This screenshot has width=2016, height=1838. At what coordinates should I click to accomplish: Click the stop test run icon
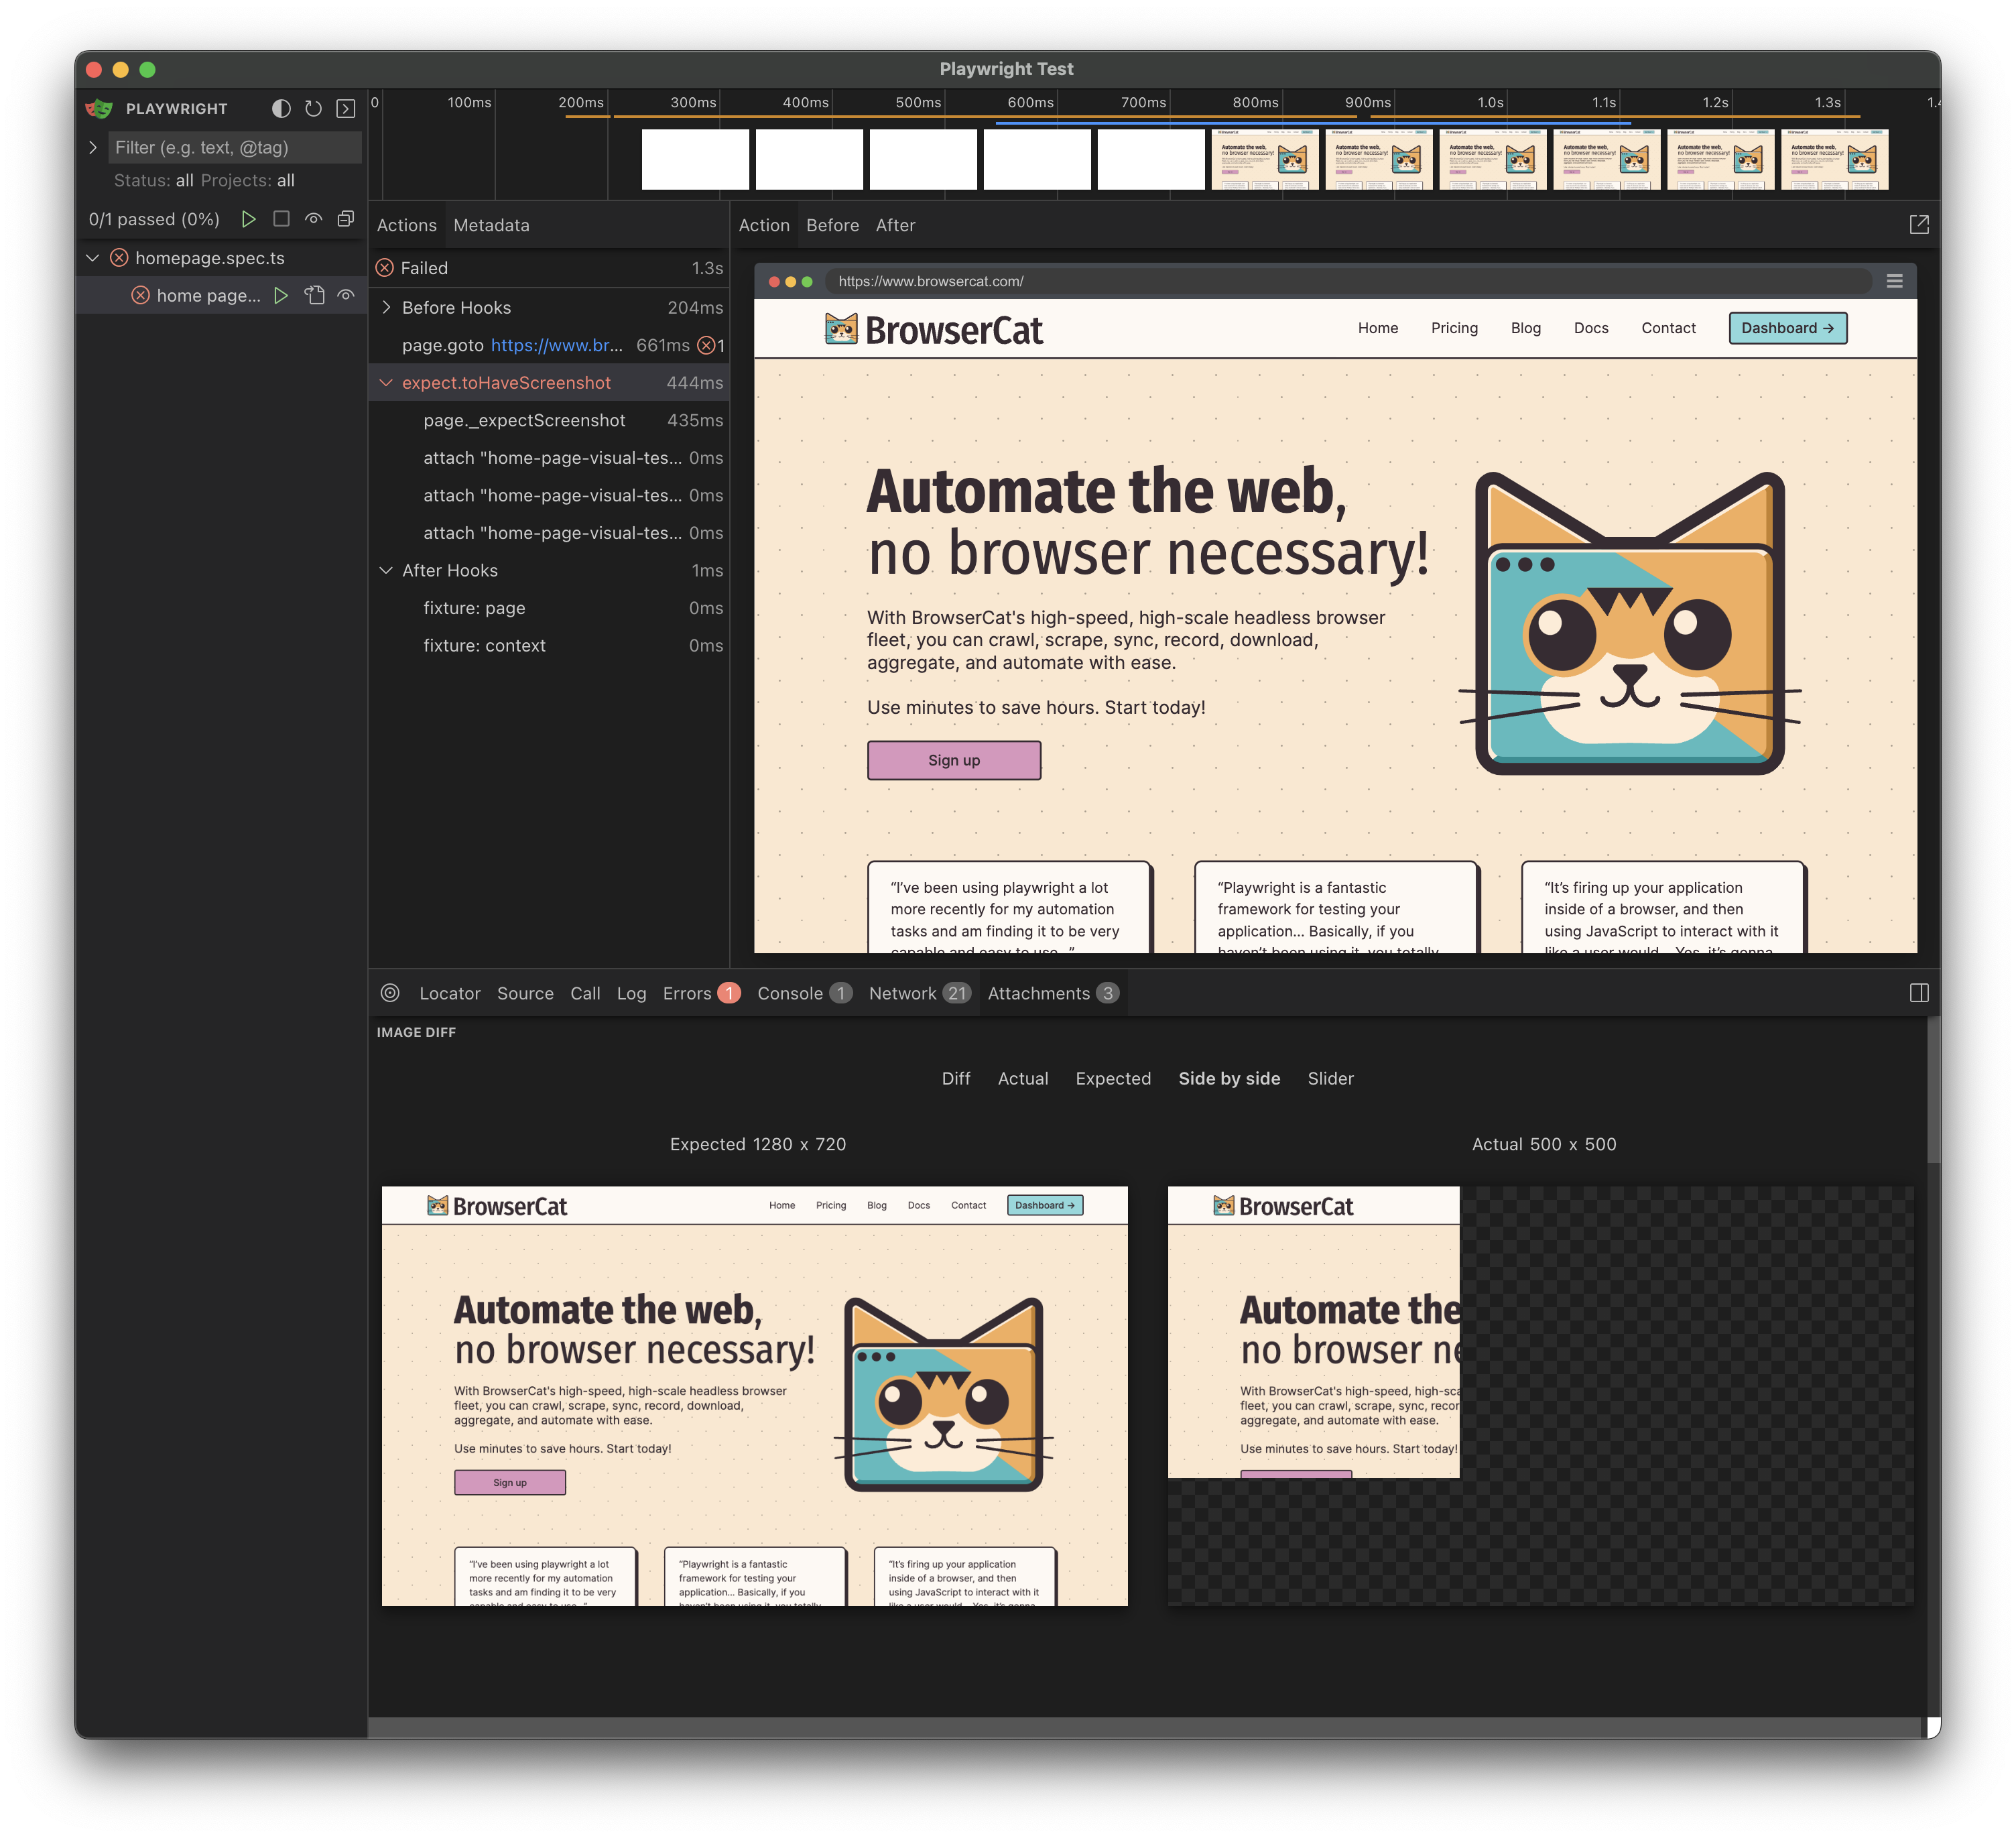(x=282, y=219)
